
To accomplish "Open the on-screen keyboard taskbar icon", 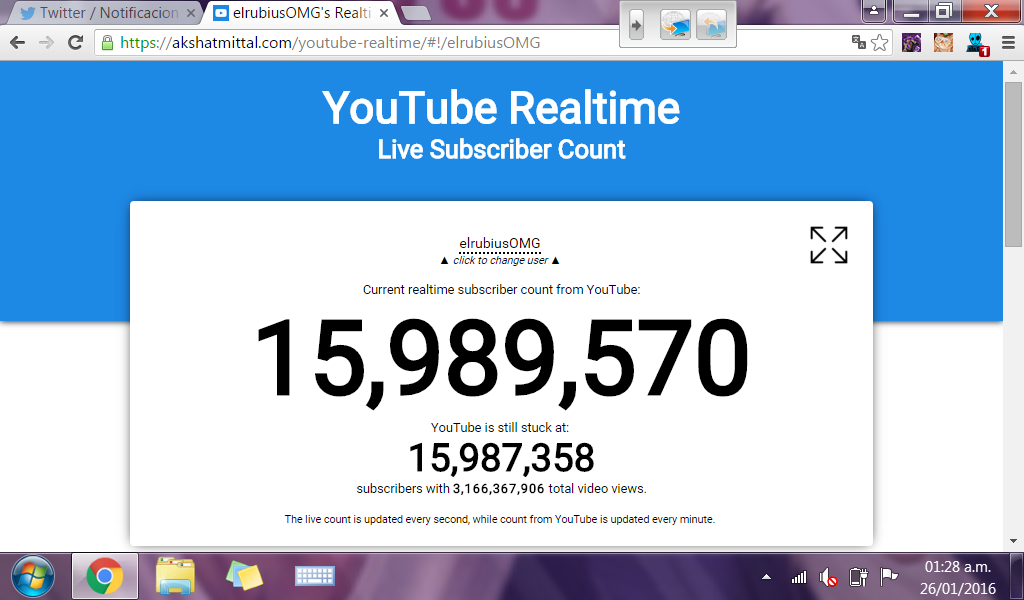I will coord(315,576).
